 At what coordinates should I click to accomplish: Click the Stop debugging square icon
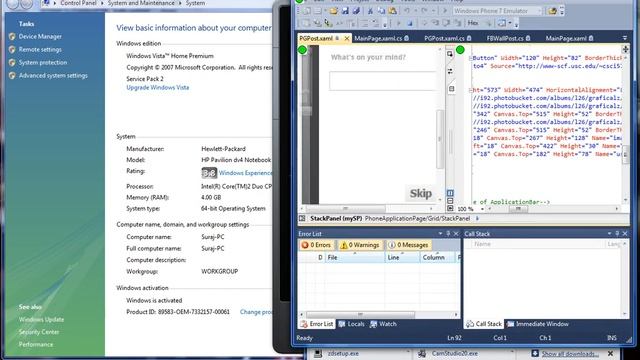point(410,23)
